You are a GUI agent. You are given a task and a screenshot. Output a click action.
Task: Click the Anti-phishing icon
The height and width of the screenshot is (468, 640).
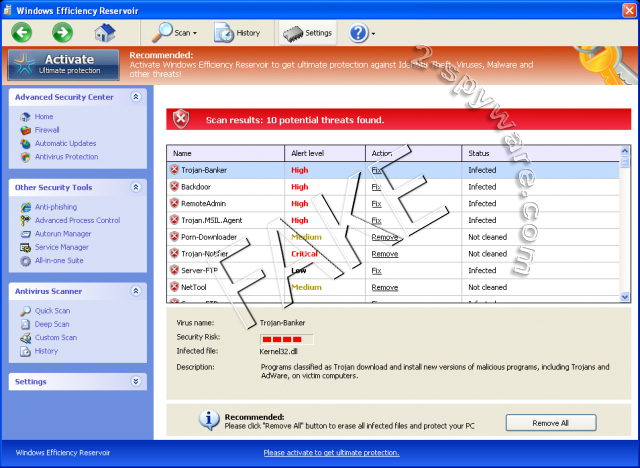tap(25, 207)
